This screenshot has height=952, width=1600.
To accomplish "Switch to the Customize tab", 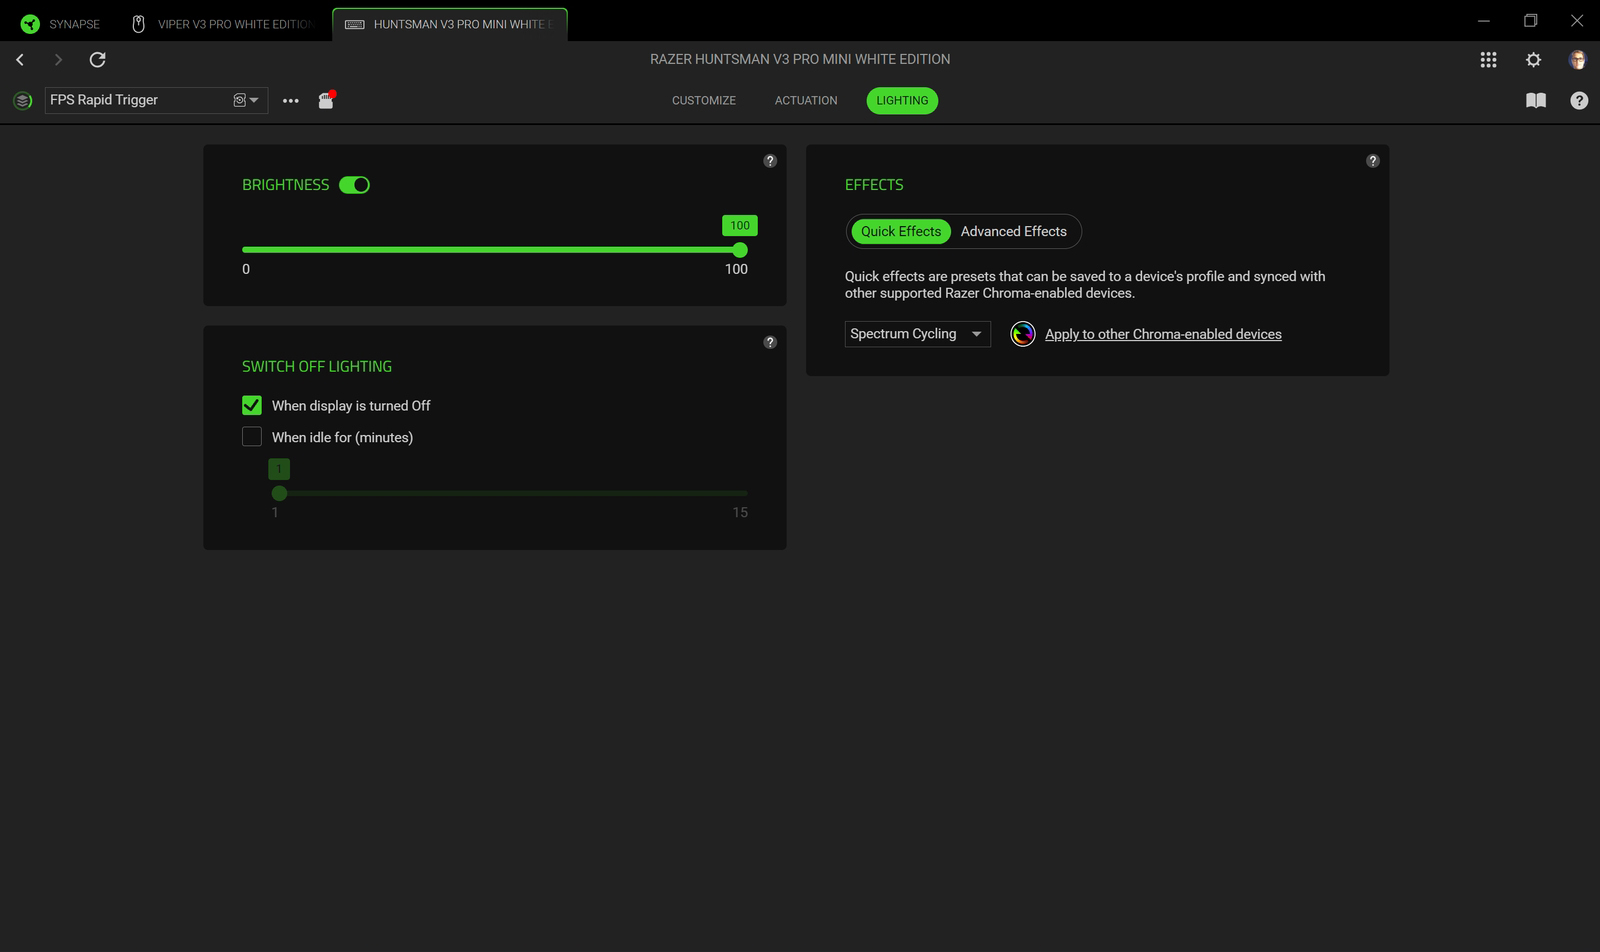I will [x=704, y=100].
